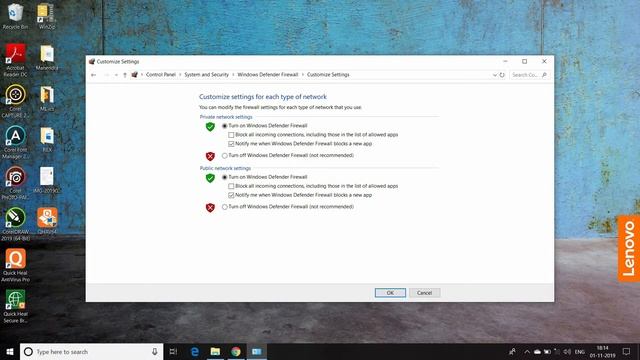Select Turn on Firewall for public network
Viewport: 640px width, 360px height.
224,177
